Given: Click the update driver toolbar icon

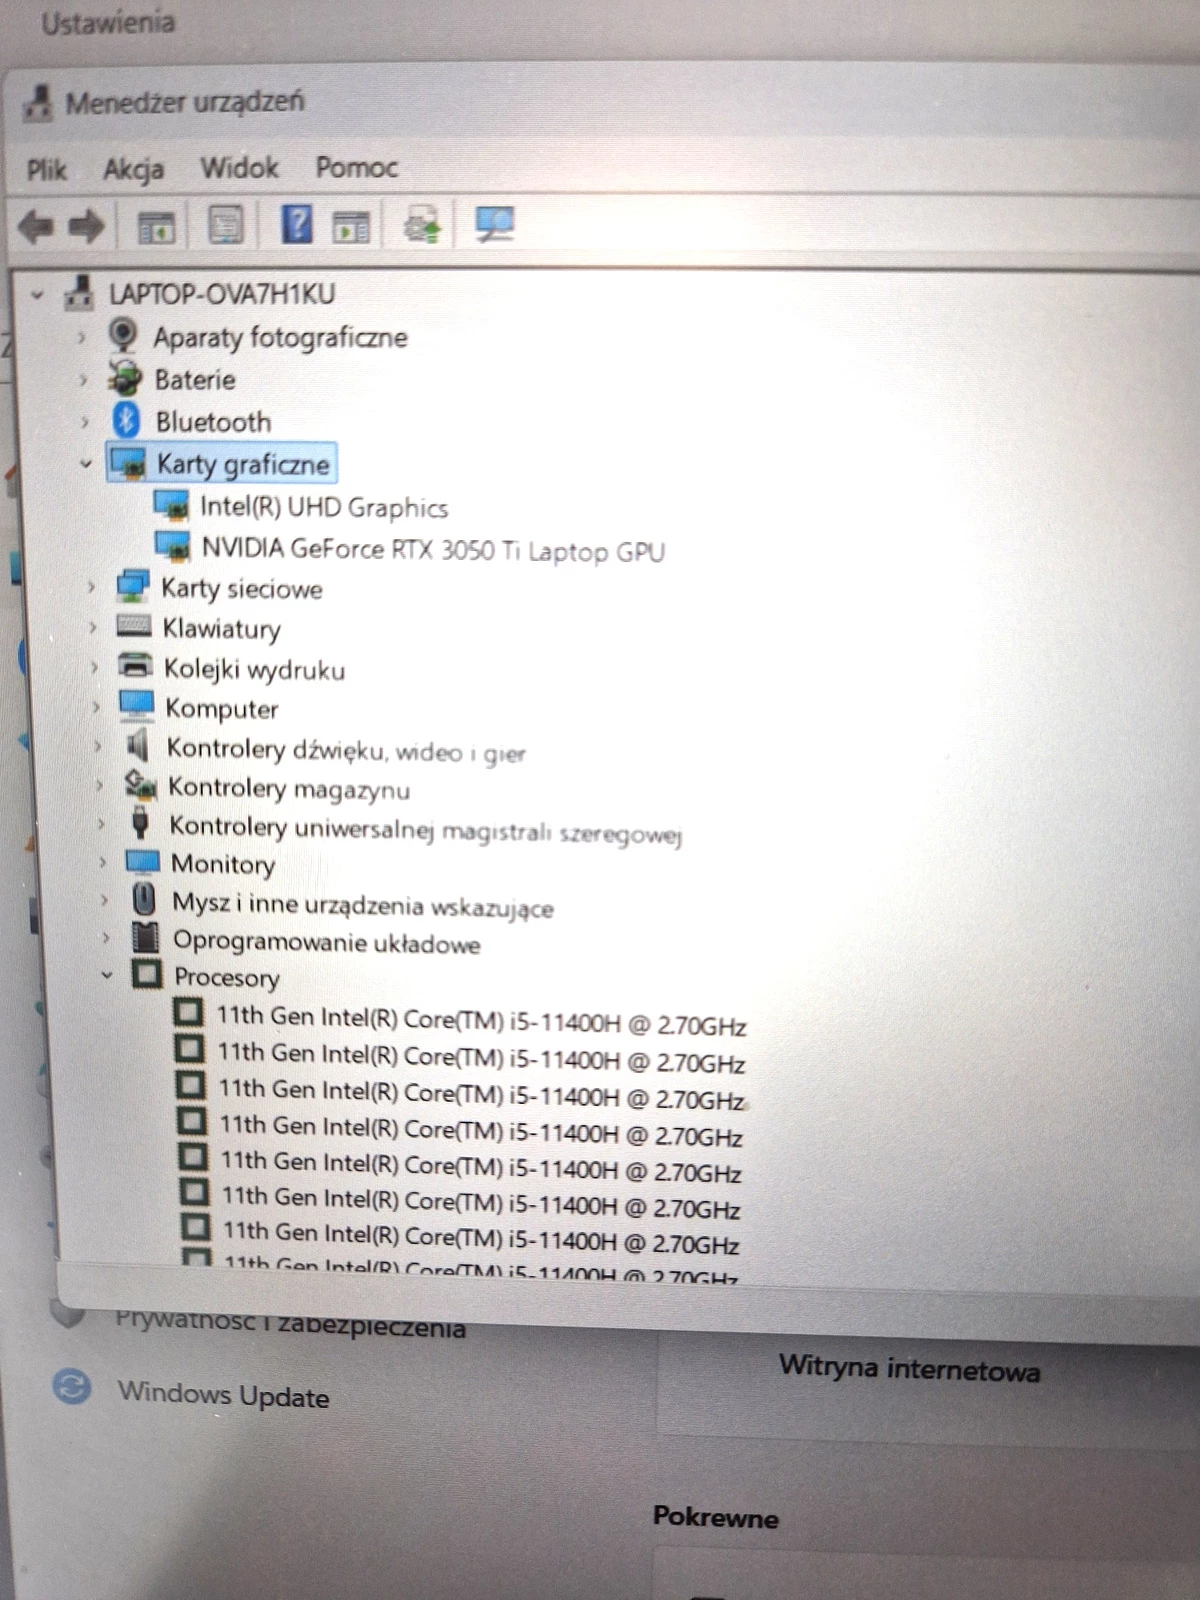Looking at the screenshot, I should (x=422, y=225).
